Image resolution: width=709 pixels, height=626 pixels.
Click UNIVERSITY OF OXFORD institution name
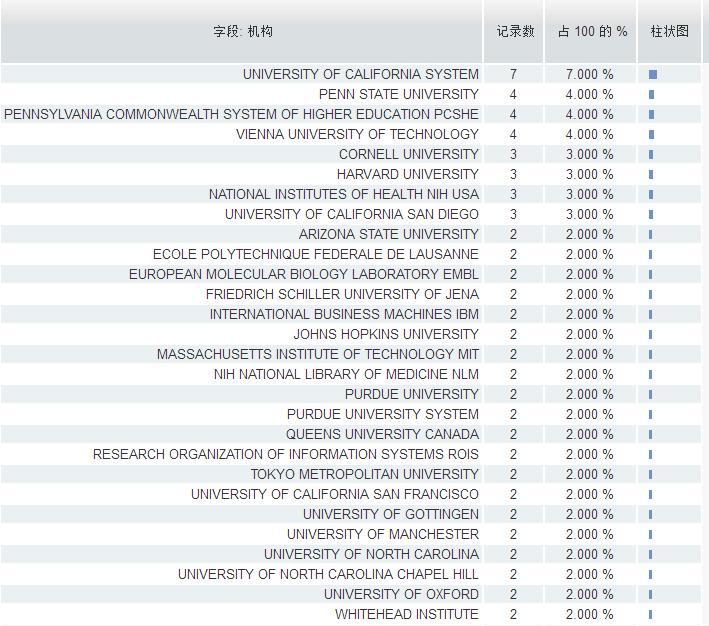401,594
